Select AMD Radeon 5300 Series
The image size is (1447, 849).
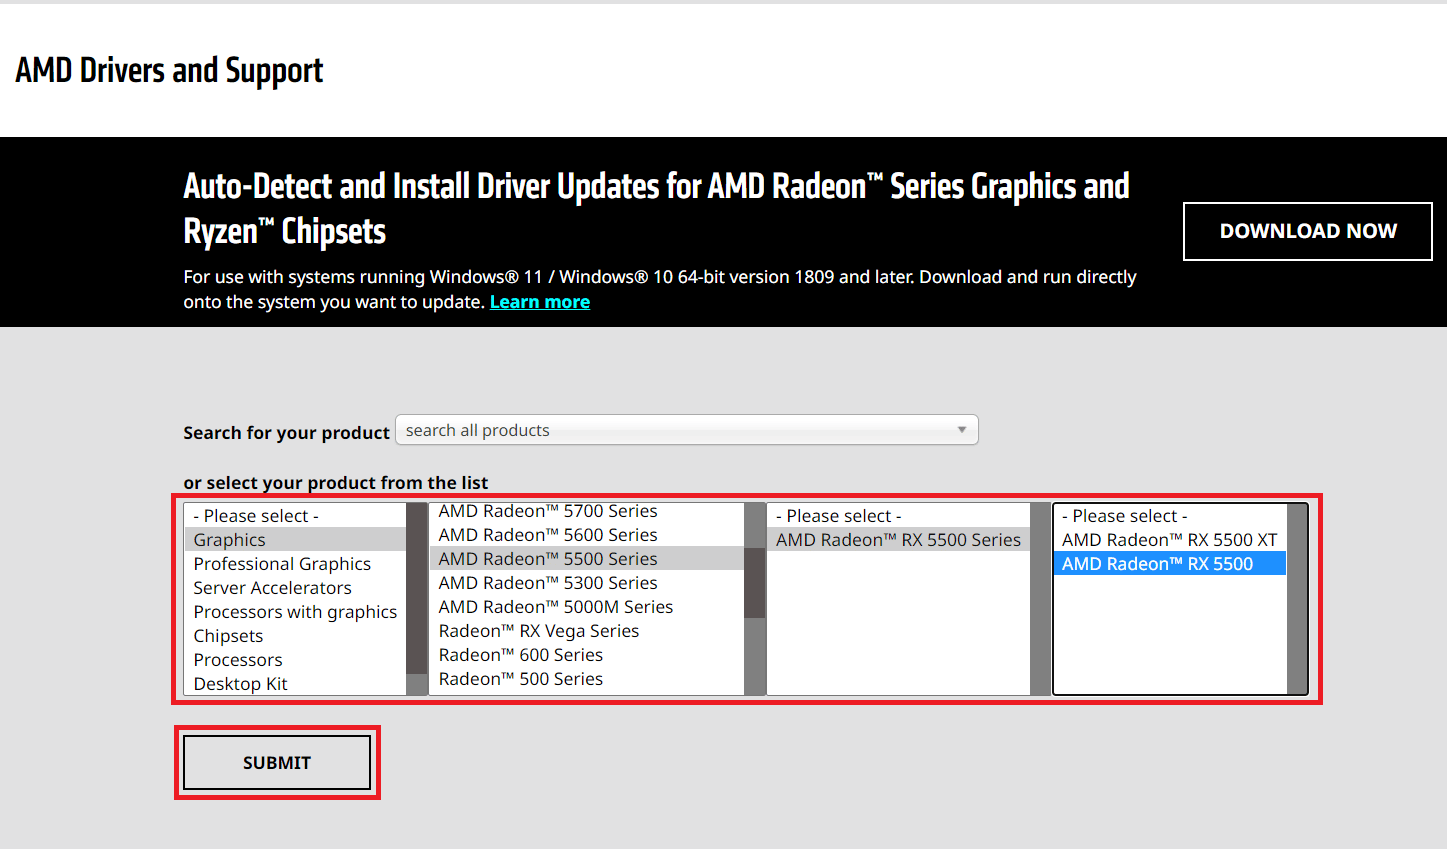pyautogui.click(x=587, y=583)
